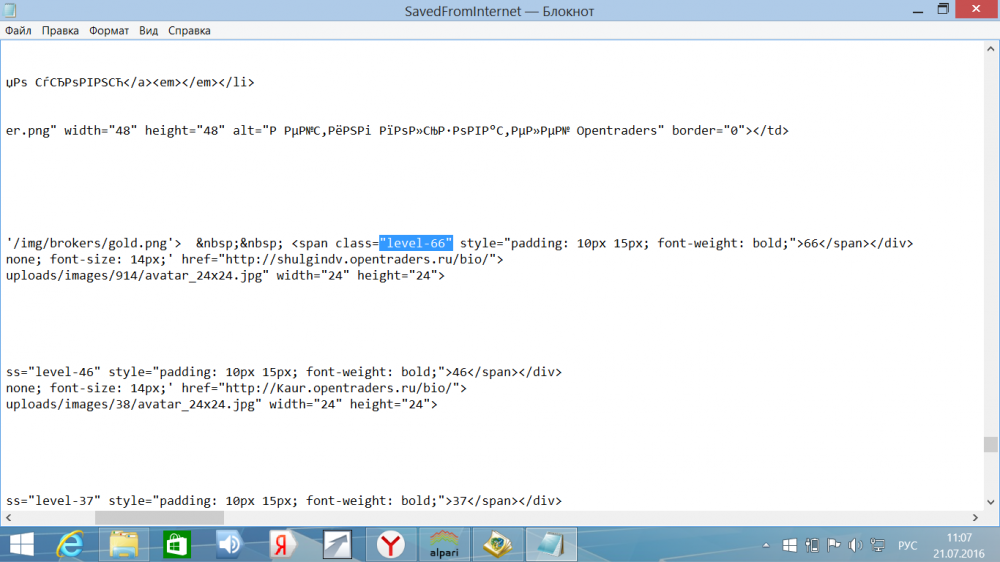Launch Internet Explorer from the taskbar

click(x=70, y=545)
